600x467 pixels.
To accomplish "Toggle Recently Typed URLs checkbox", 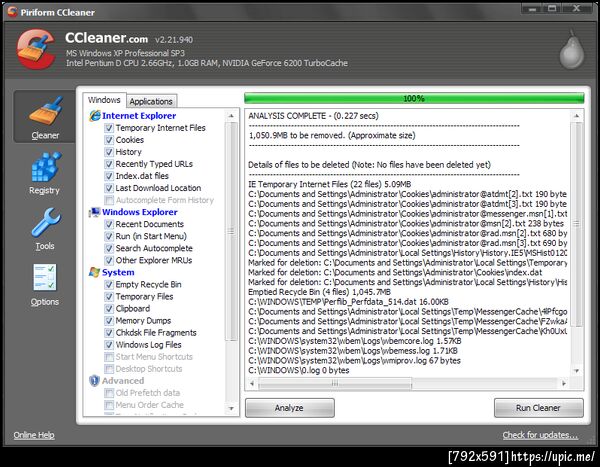I will pyautogui.click(x=109, y=164).
